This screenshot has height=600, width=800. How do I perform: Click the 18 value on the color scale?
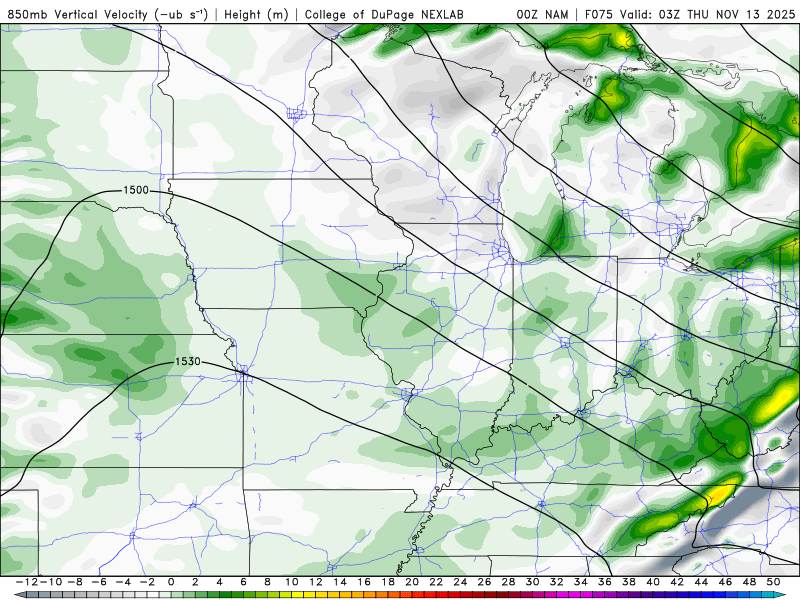coord(388,582)
